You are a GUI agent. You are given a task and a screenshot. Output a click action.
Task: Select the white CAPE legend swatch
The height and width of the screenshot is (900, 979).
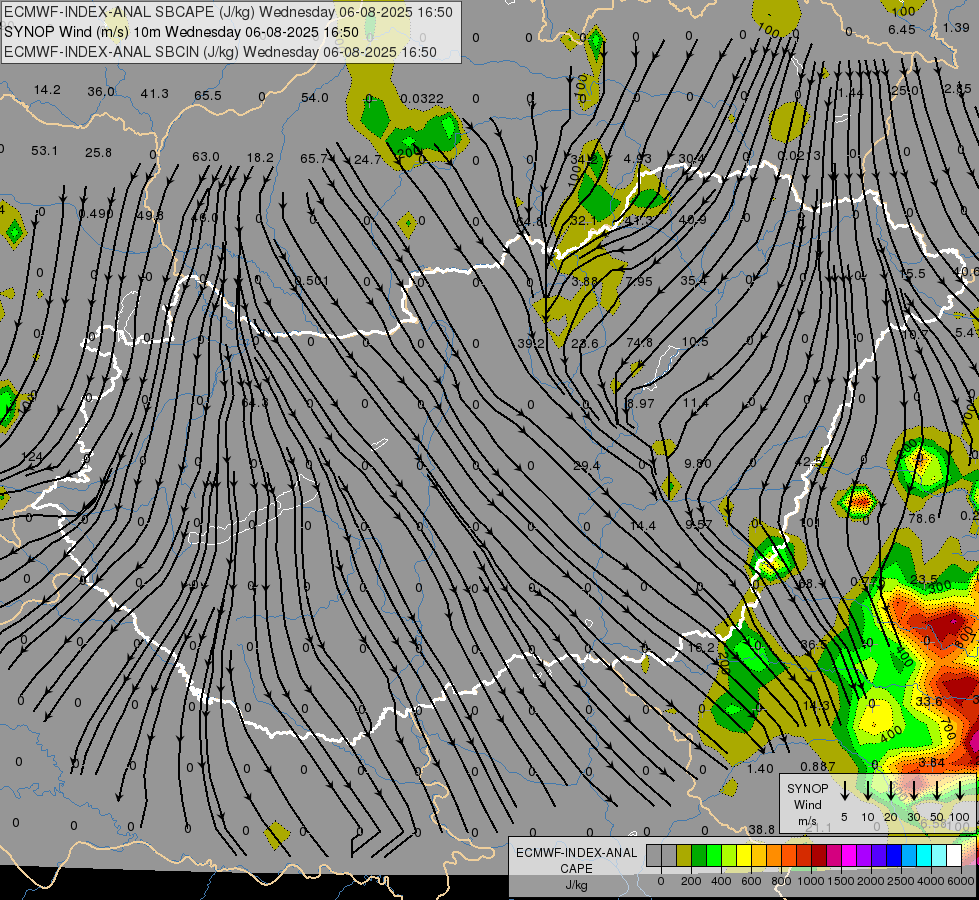[953, 856]
